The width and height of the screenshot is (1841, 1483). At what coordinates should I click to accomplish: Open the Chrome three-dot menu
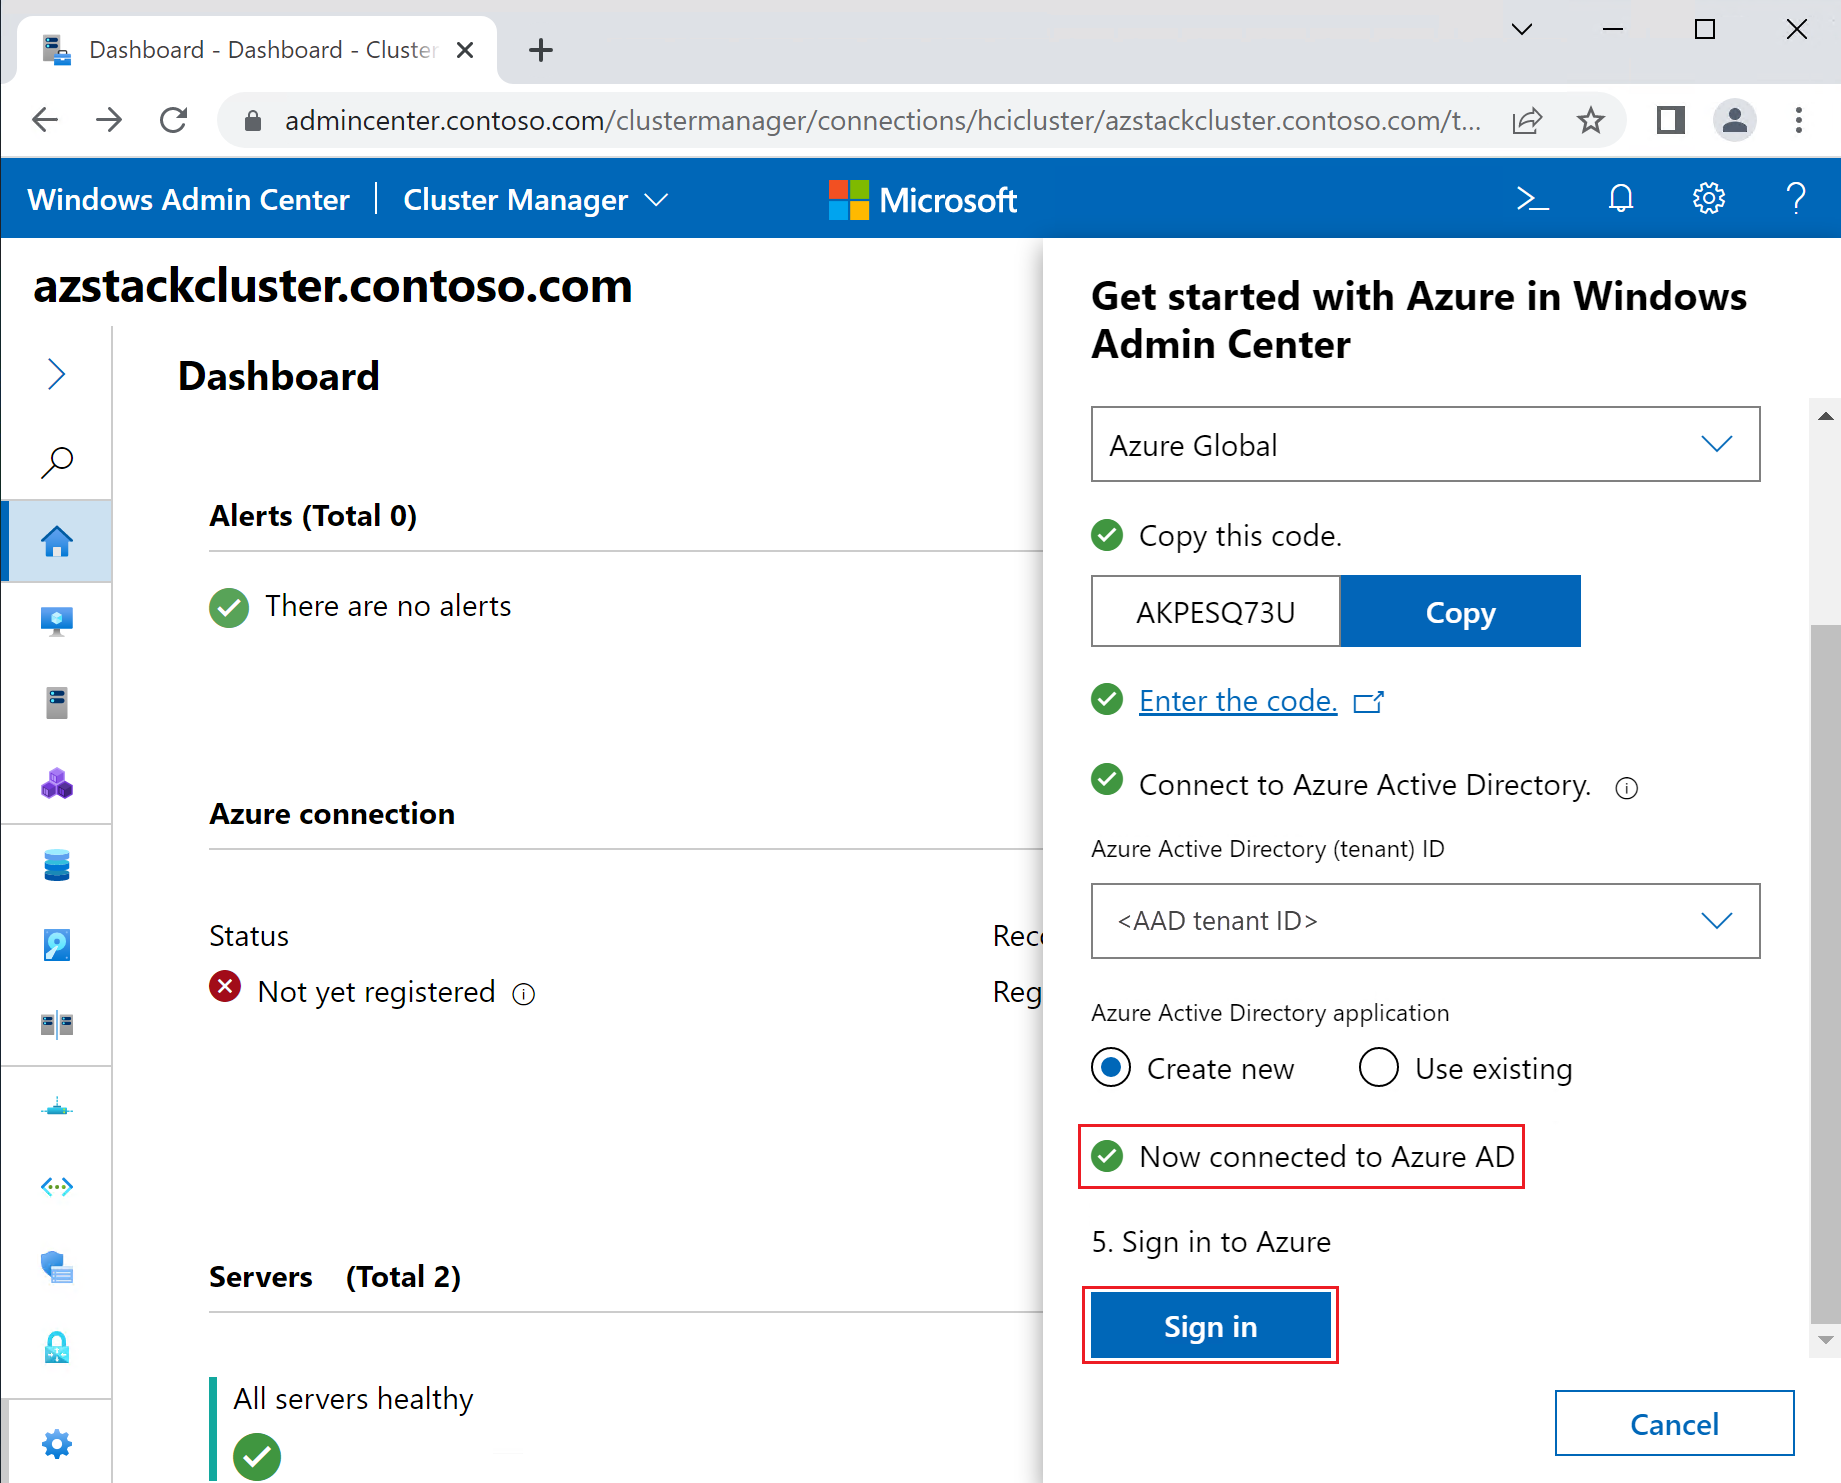1799,121
